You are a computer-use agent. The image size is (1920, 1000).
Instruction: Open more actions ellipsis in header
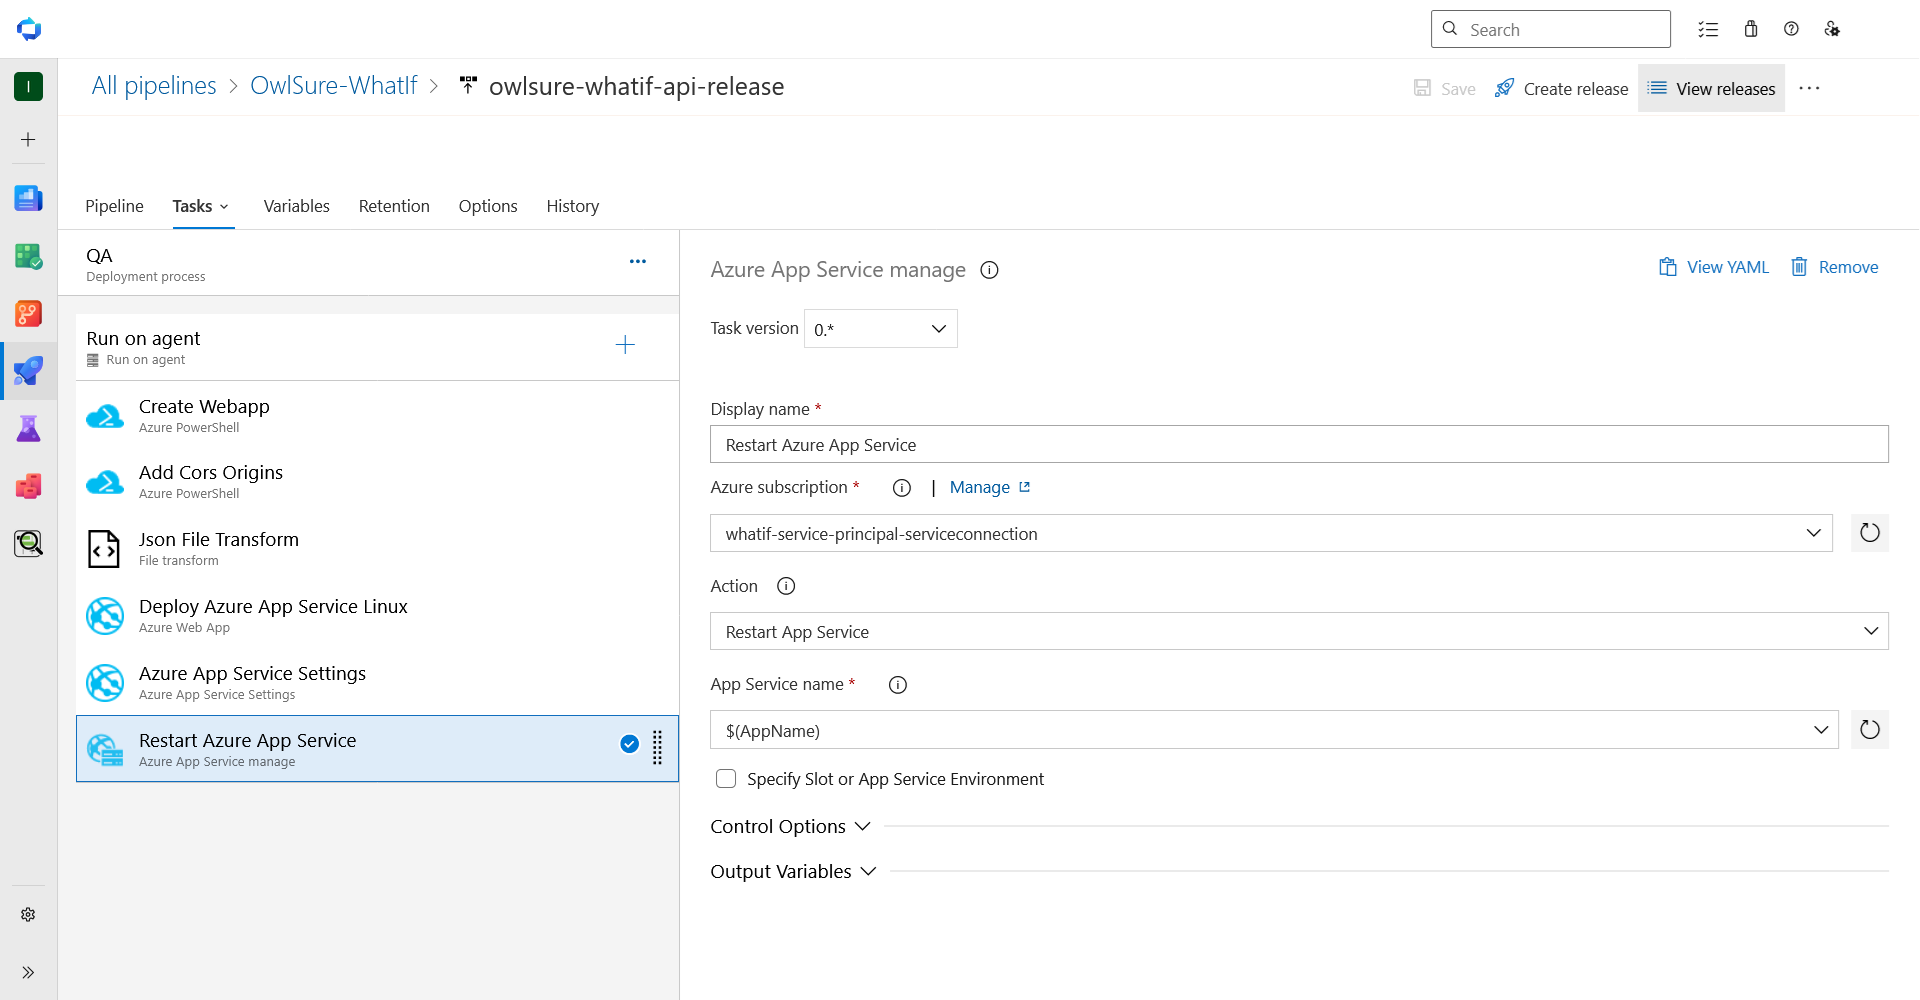(1809, 88)
